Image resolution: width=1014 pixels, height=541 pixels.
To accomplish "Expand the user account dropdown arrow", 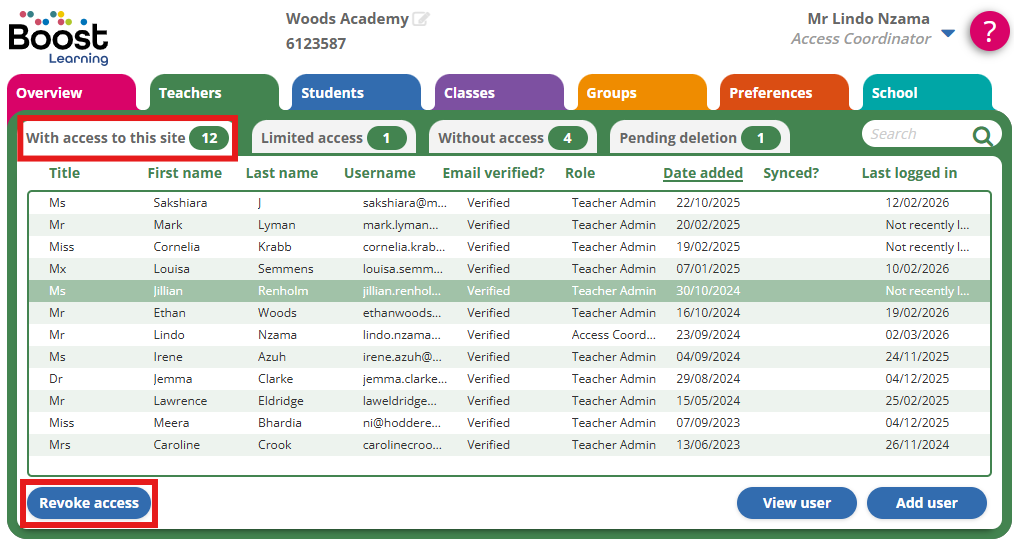I will [948, 34].
